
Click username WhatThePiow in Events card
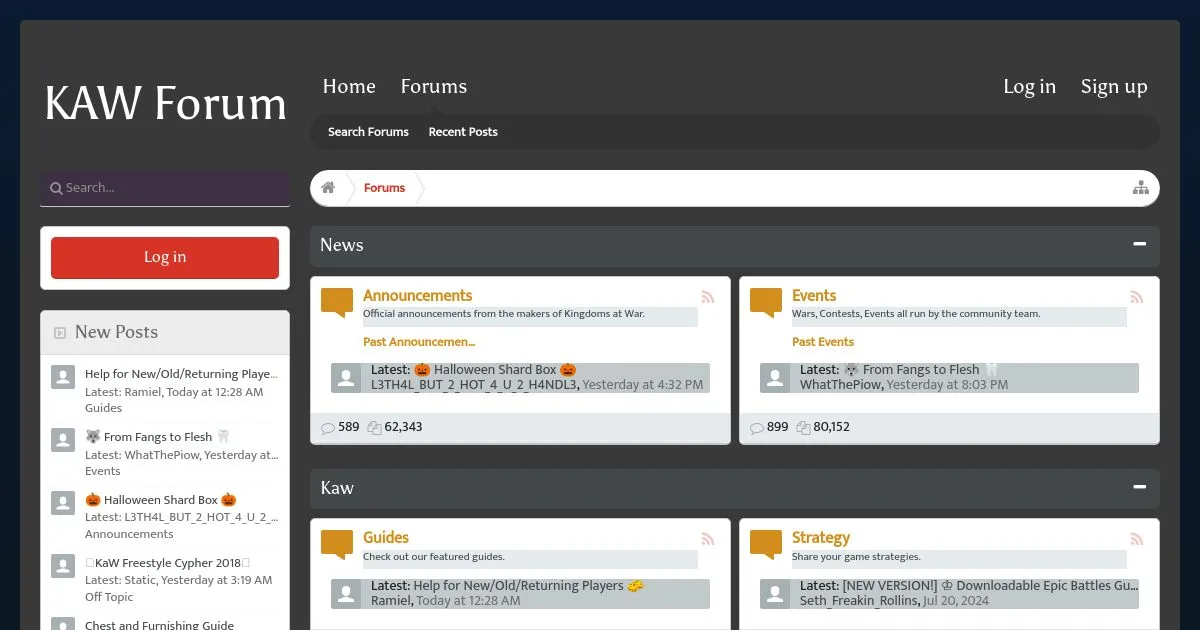click(x=840, y=385)
